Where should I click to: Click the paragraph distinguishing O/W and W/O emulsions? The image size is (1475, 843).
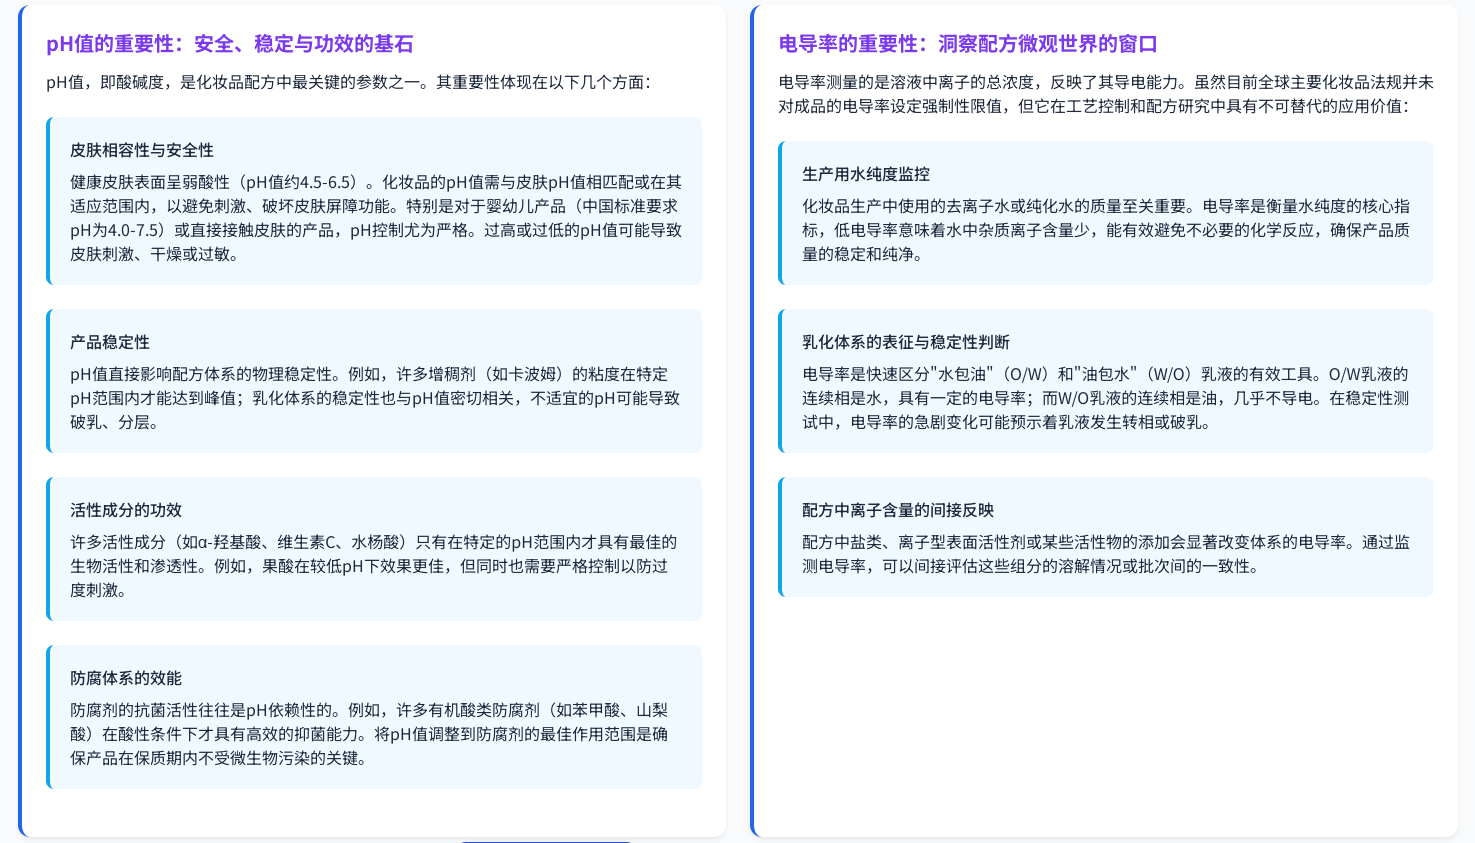[1105, 398]
